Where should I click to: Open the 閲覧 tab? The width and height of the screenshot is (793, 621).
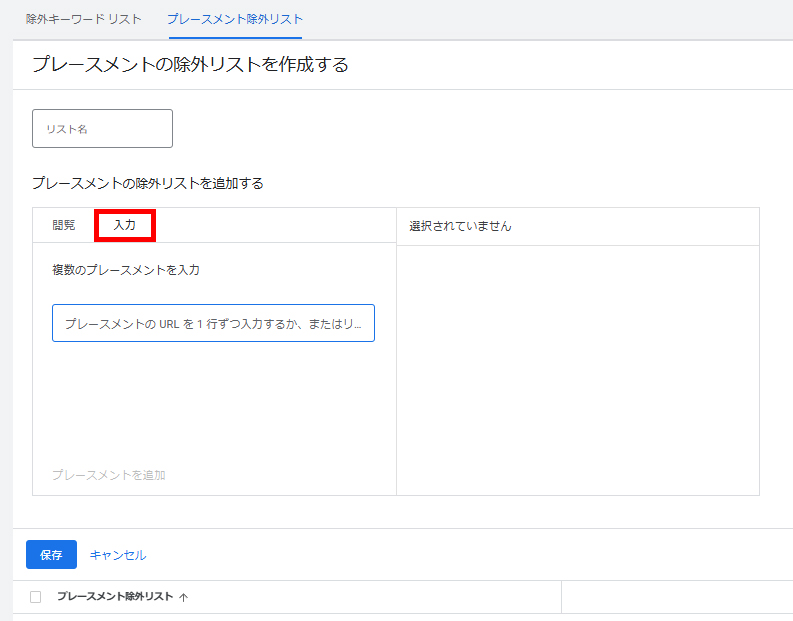click(64, 226)
